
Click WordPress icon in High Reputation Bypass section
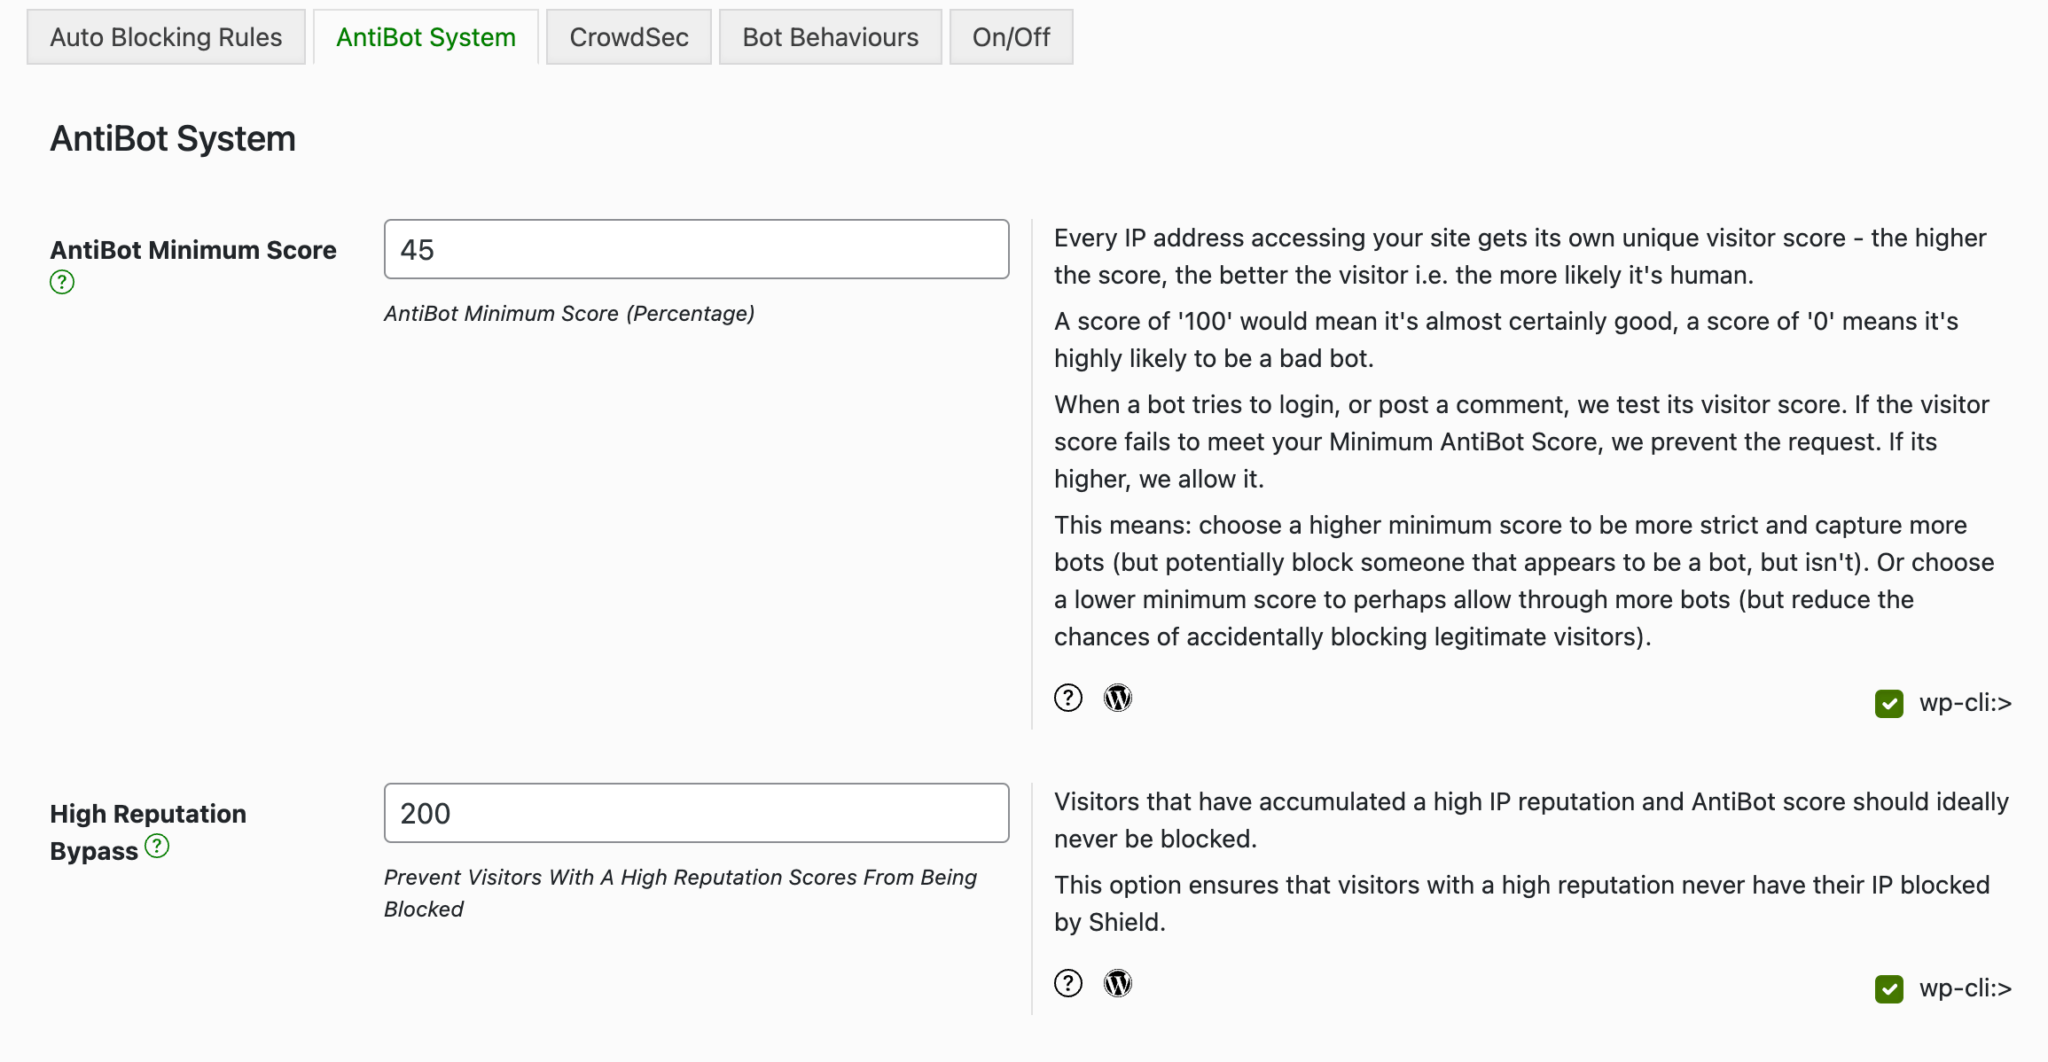[x=1118, y=983]
